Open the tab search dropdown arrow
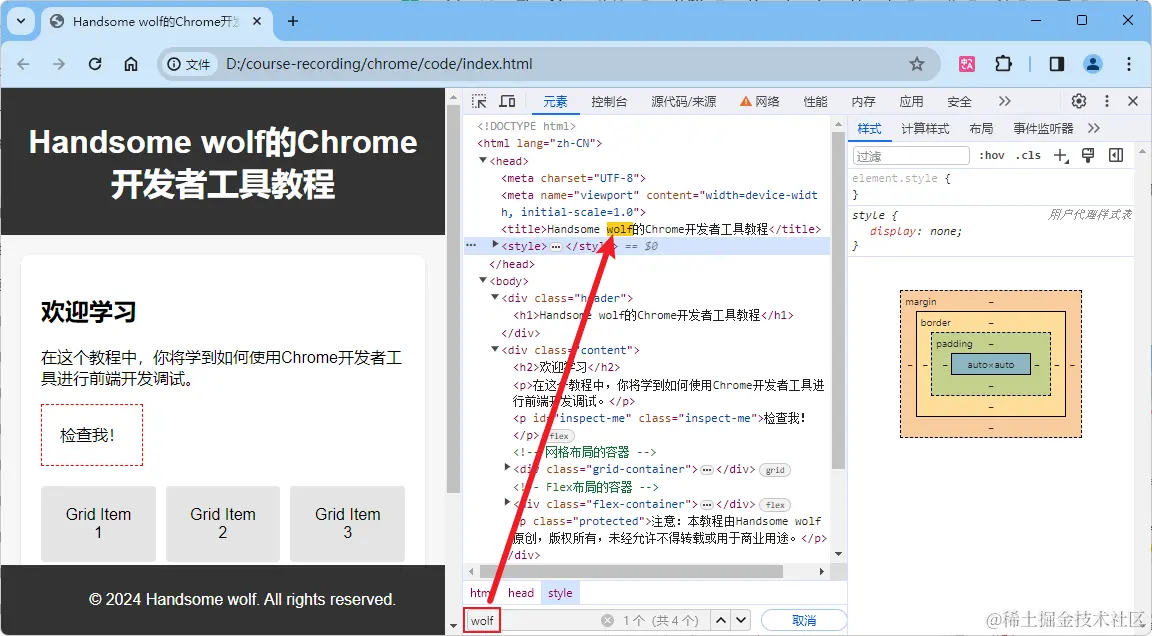1152x636 pixels. pyautogui.click(x=21, y=21)
